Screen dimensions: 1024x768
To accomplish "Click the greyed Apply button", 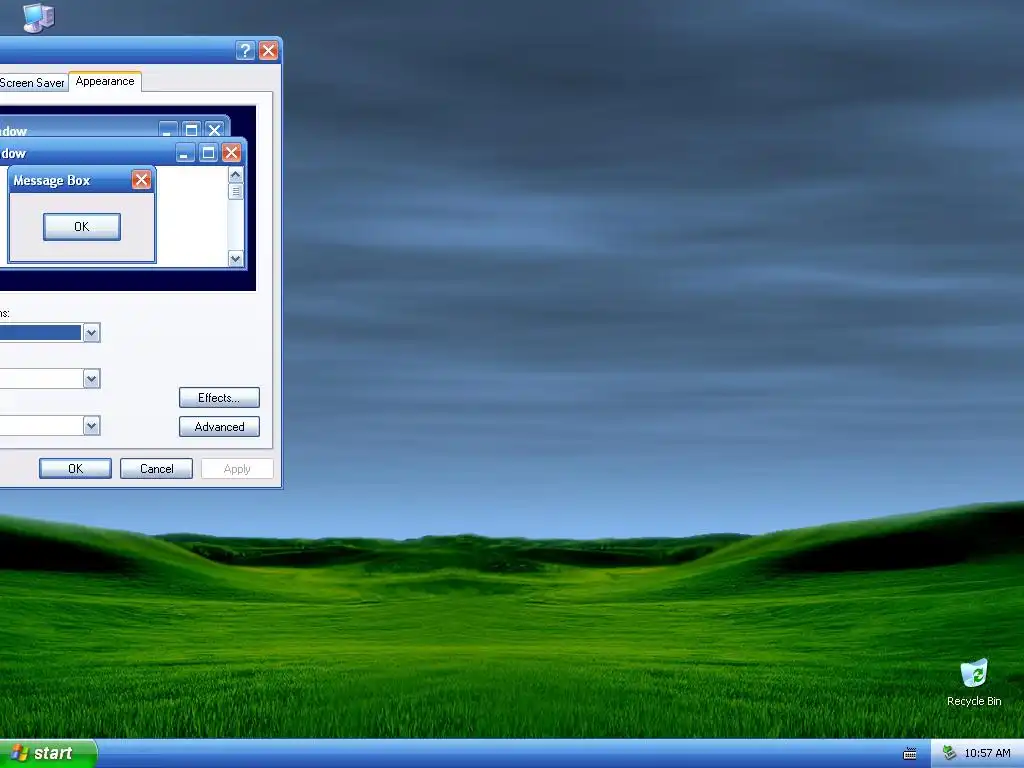I will click(237, 468).
